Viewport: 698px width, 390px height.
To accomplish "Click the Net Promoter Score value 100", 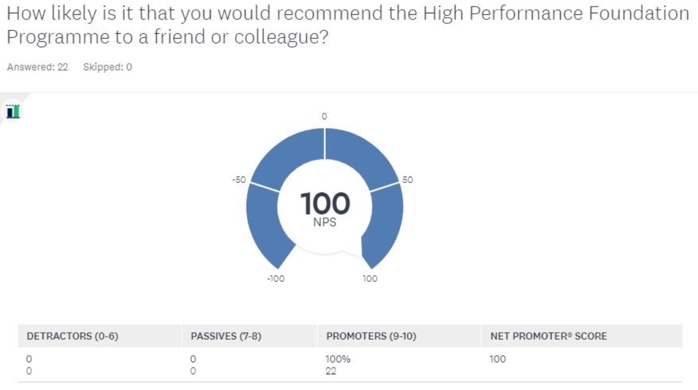I will (x=498, y=359).
